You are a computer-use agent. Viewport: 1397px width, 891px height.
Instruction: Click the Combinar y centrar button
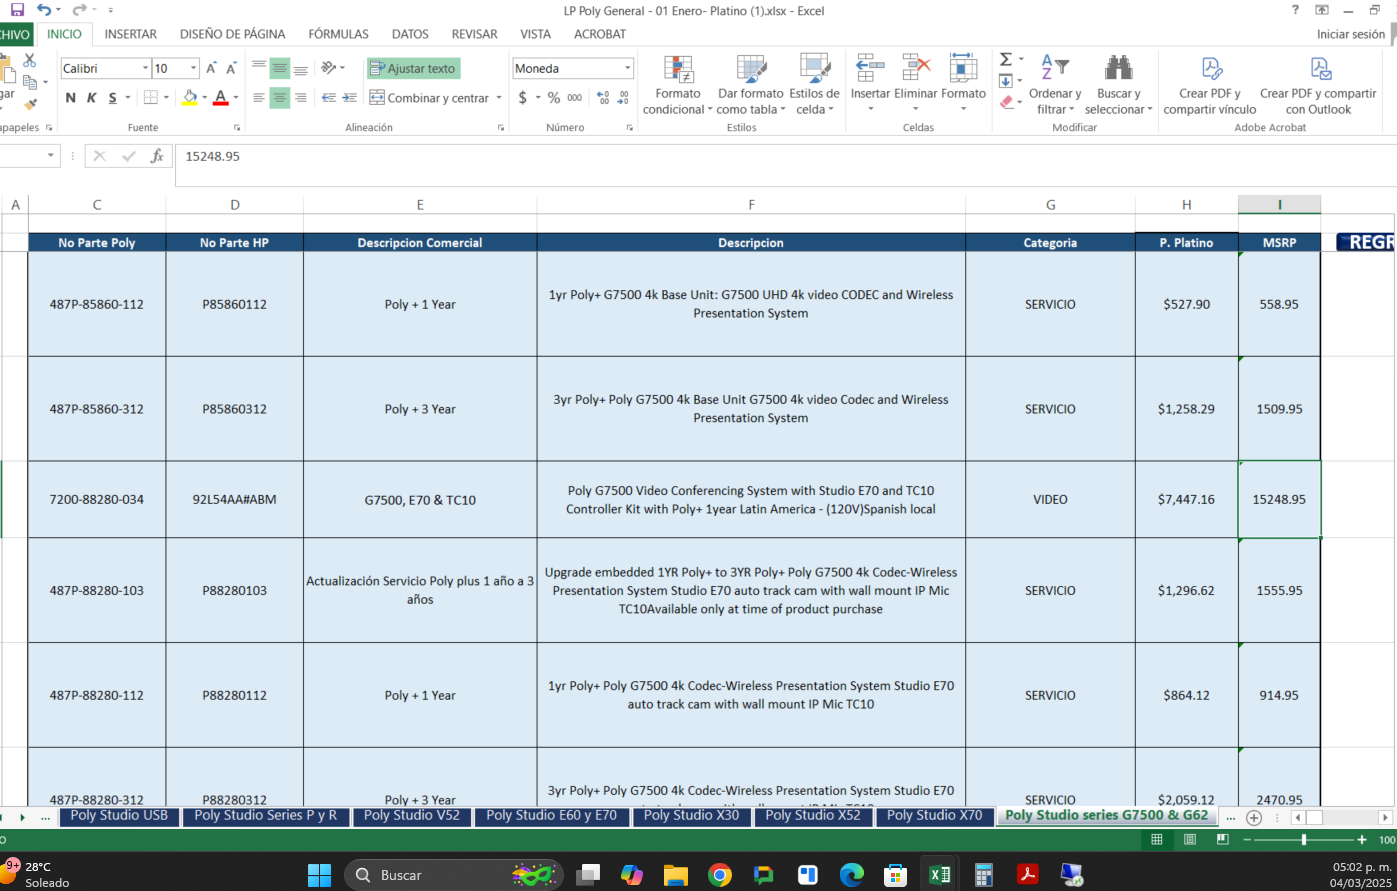coord(428,98)
